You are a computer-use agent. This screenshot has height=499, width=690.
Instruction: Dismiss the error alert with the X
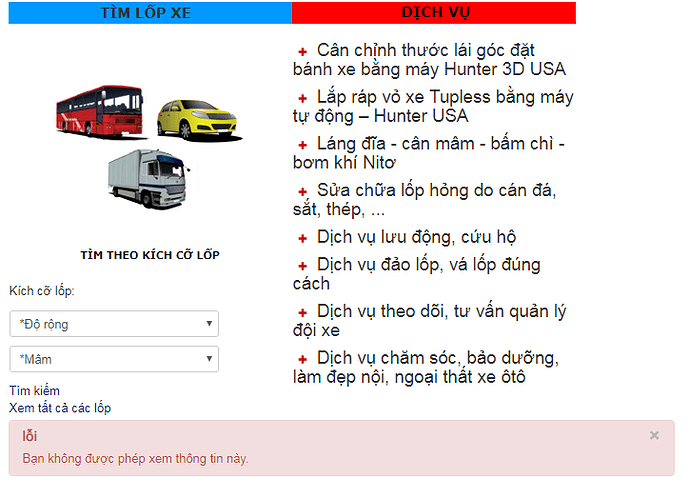(x=654, y=435)
